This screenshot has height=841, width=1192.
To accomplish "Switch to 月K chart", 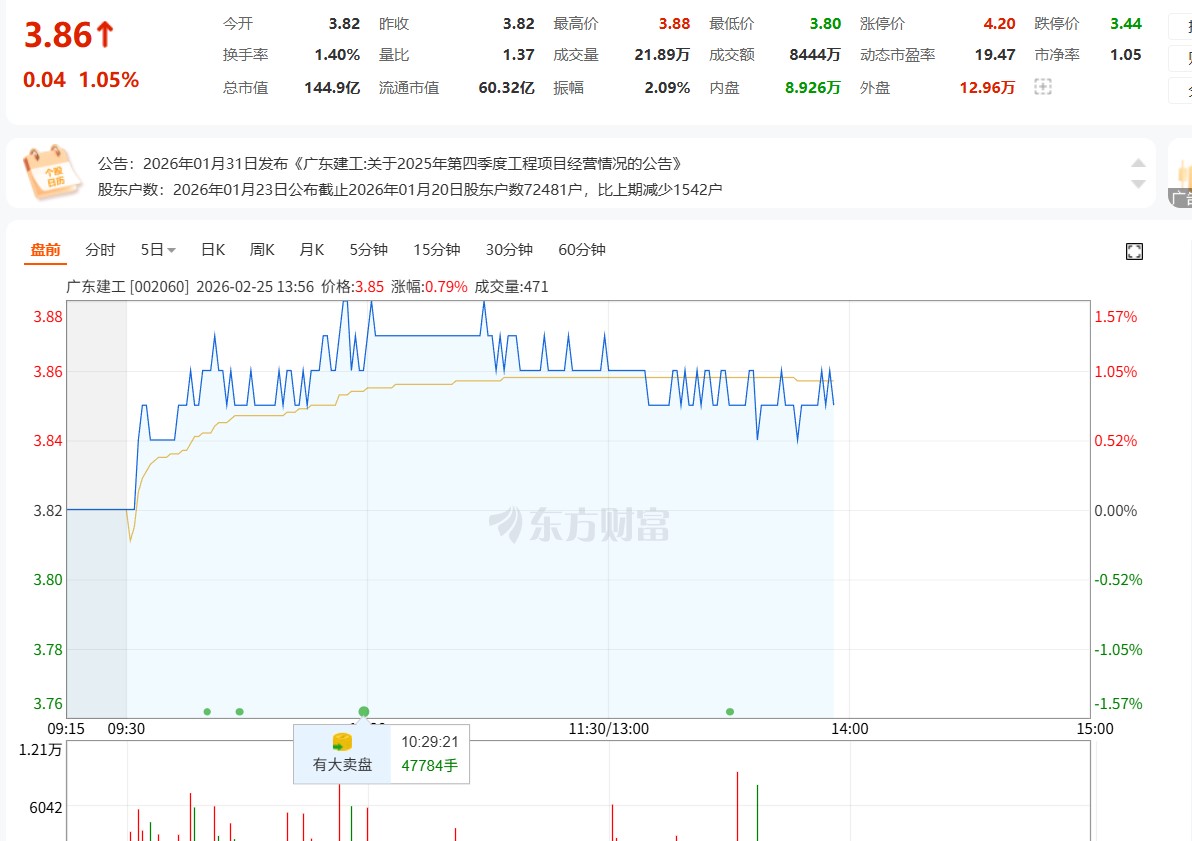I will pyautogui.click(x=312, y=249).
